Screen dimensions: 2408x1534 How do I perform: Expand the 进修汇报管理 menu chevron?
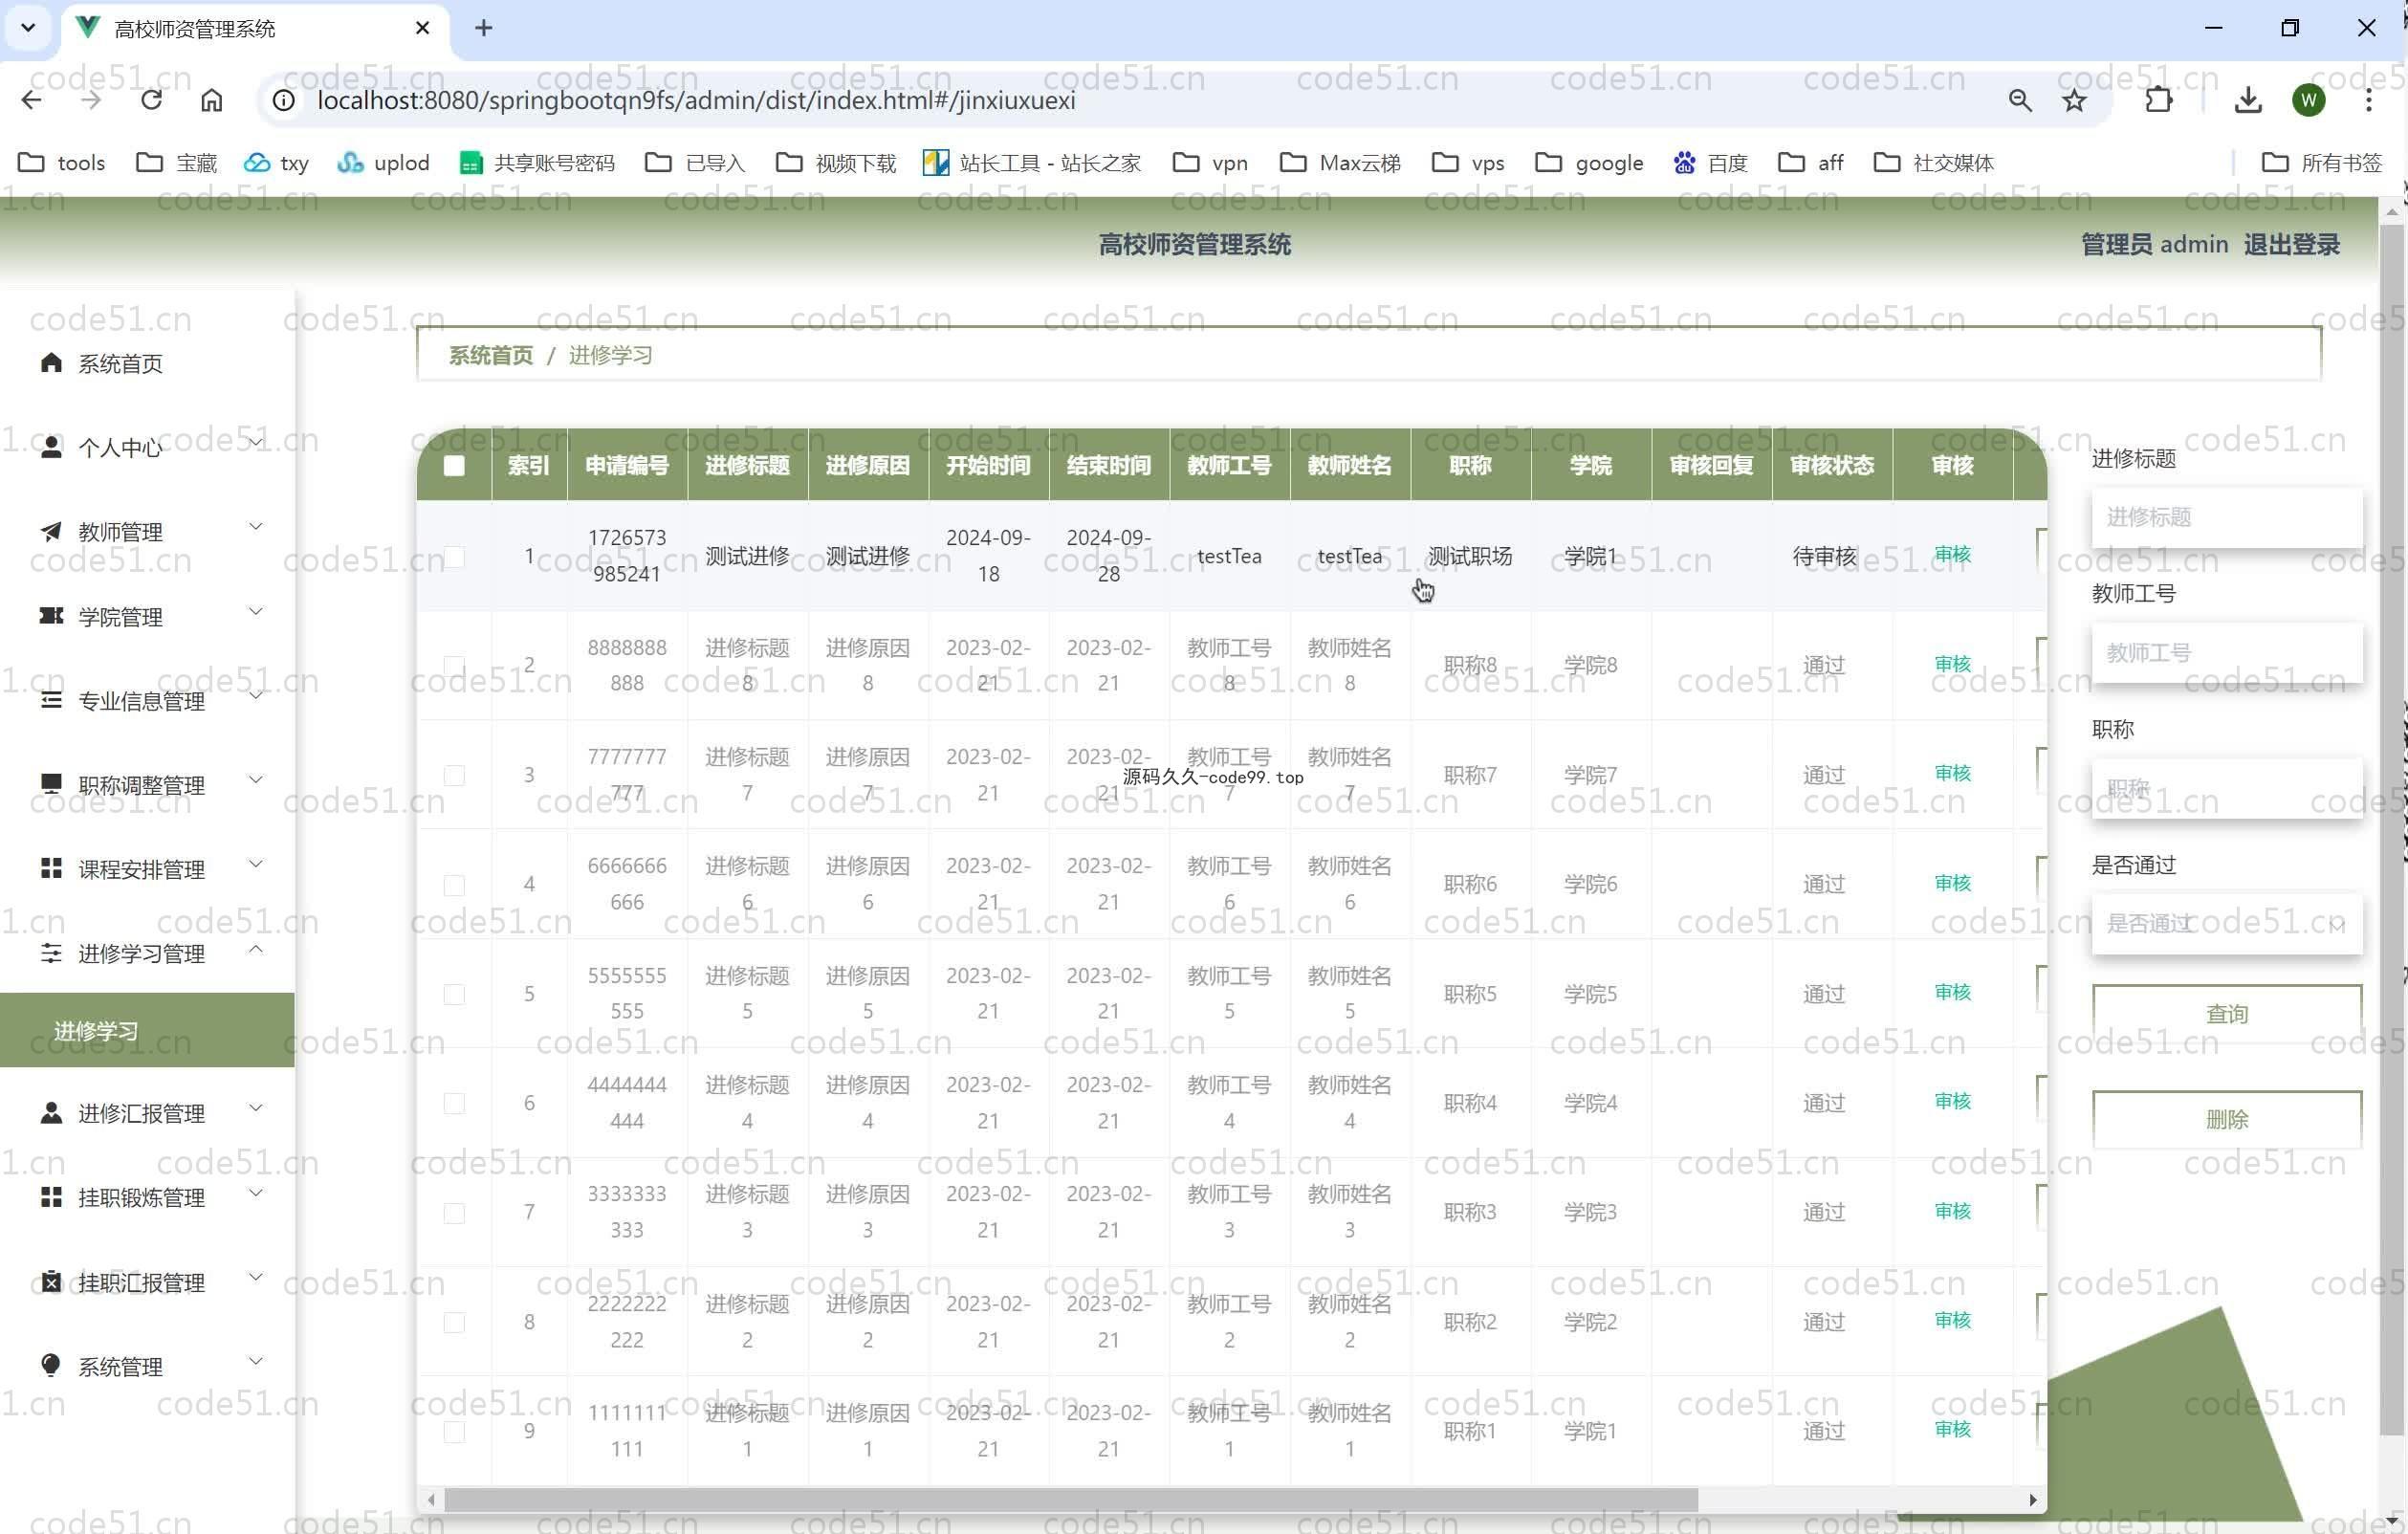point(256,1107)
